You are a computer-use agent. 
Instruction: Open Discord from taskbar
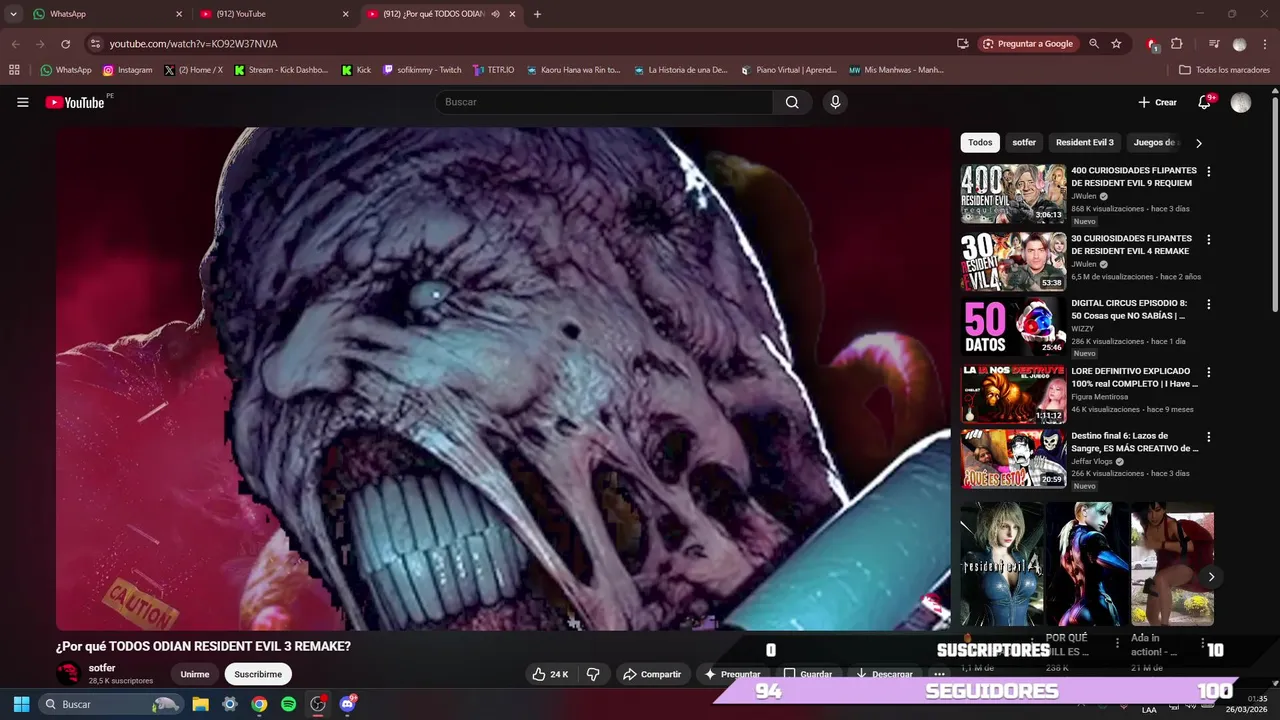click(348, 704)
